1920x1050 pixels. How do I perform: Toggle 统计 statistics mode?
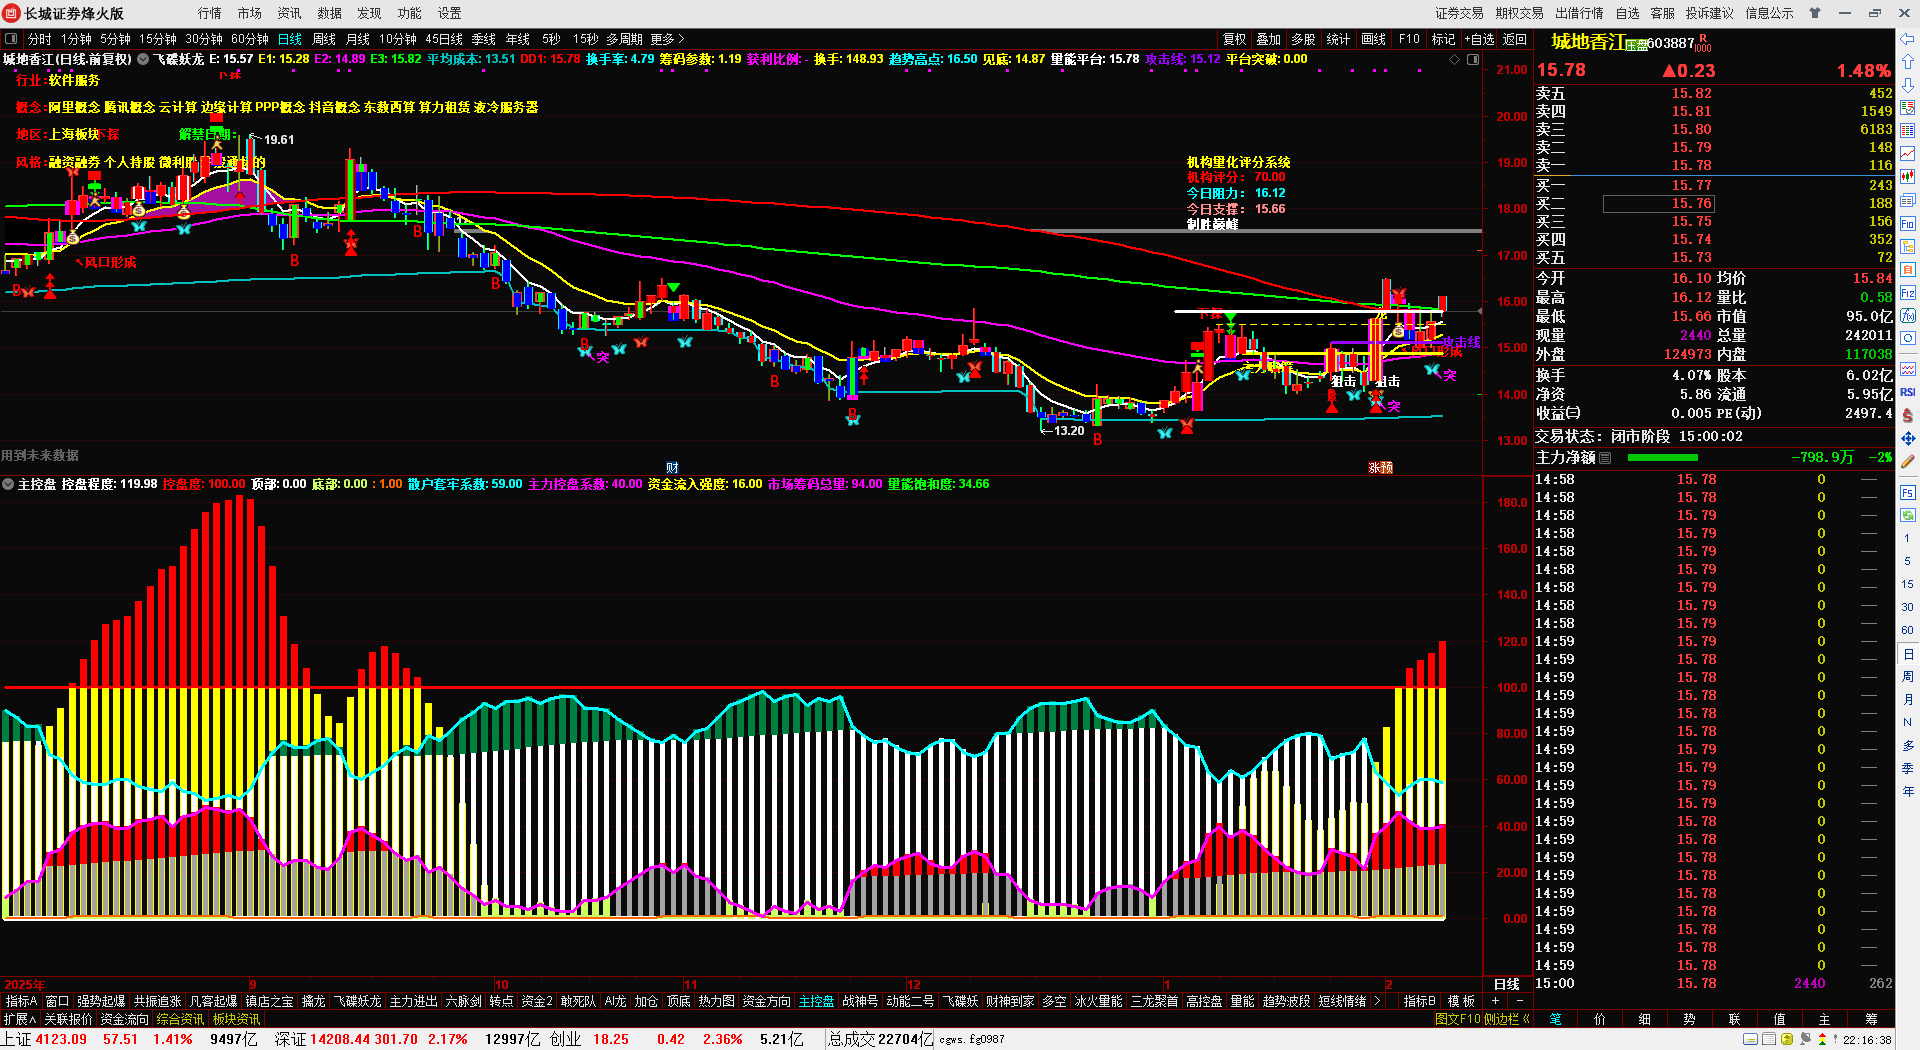coord(1338,39)
